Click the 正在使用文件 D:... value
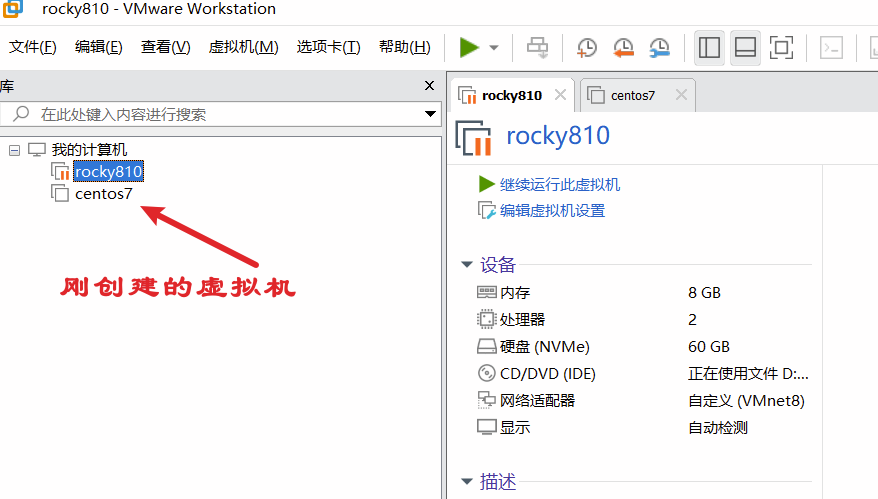Screen dimensions: 878x499 coord(748,374)
